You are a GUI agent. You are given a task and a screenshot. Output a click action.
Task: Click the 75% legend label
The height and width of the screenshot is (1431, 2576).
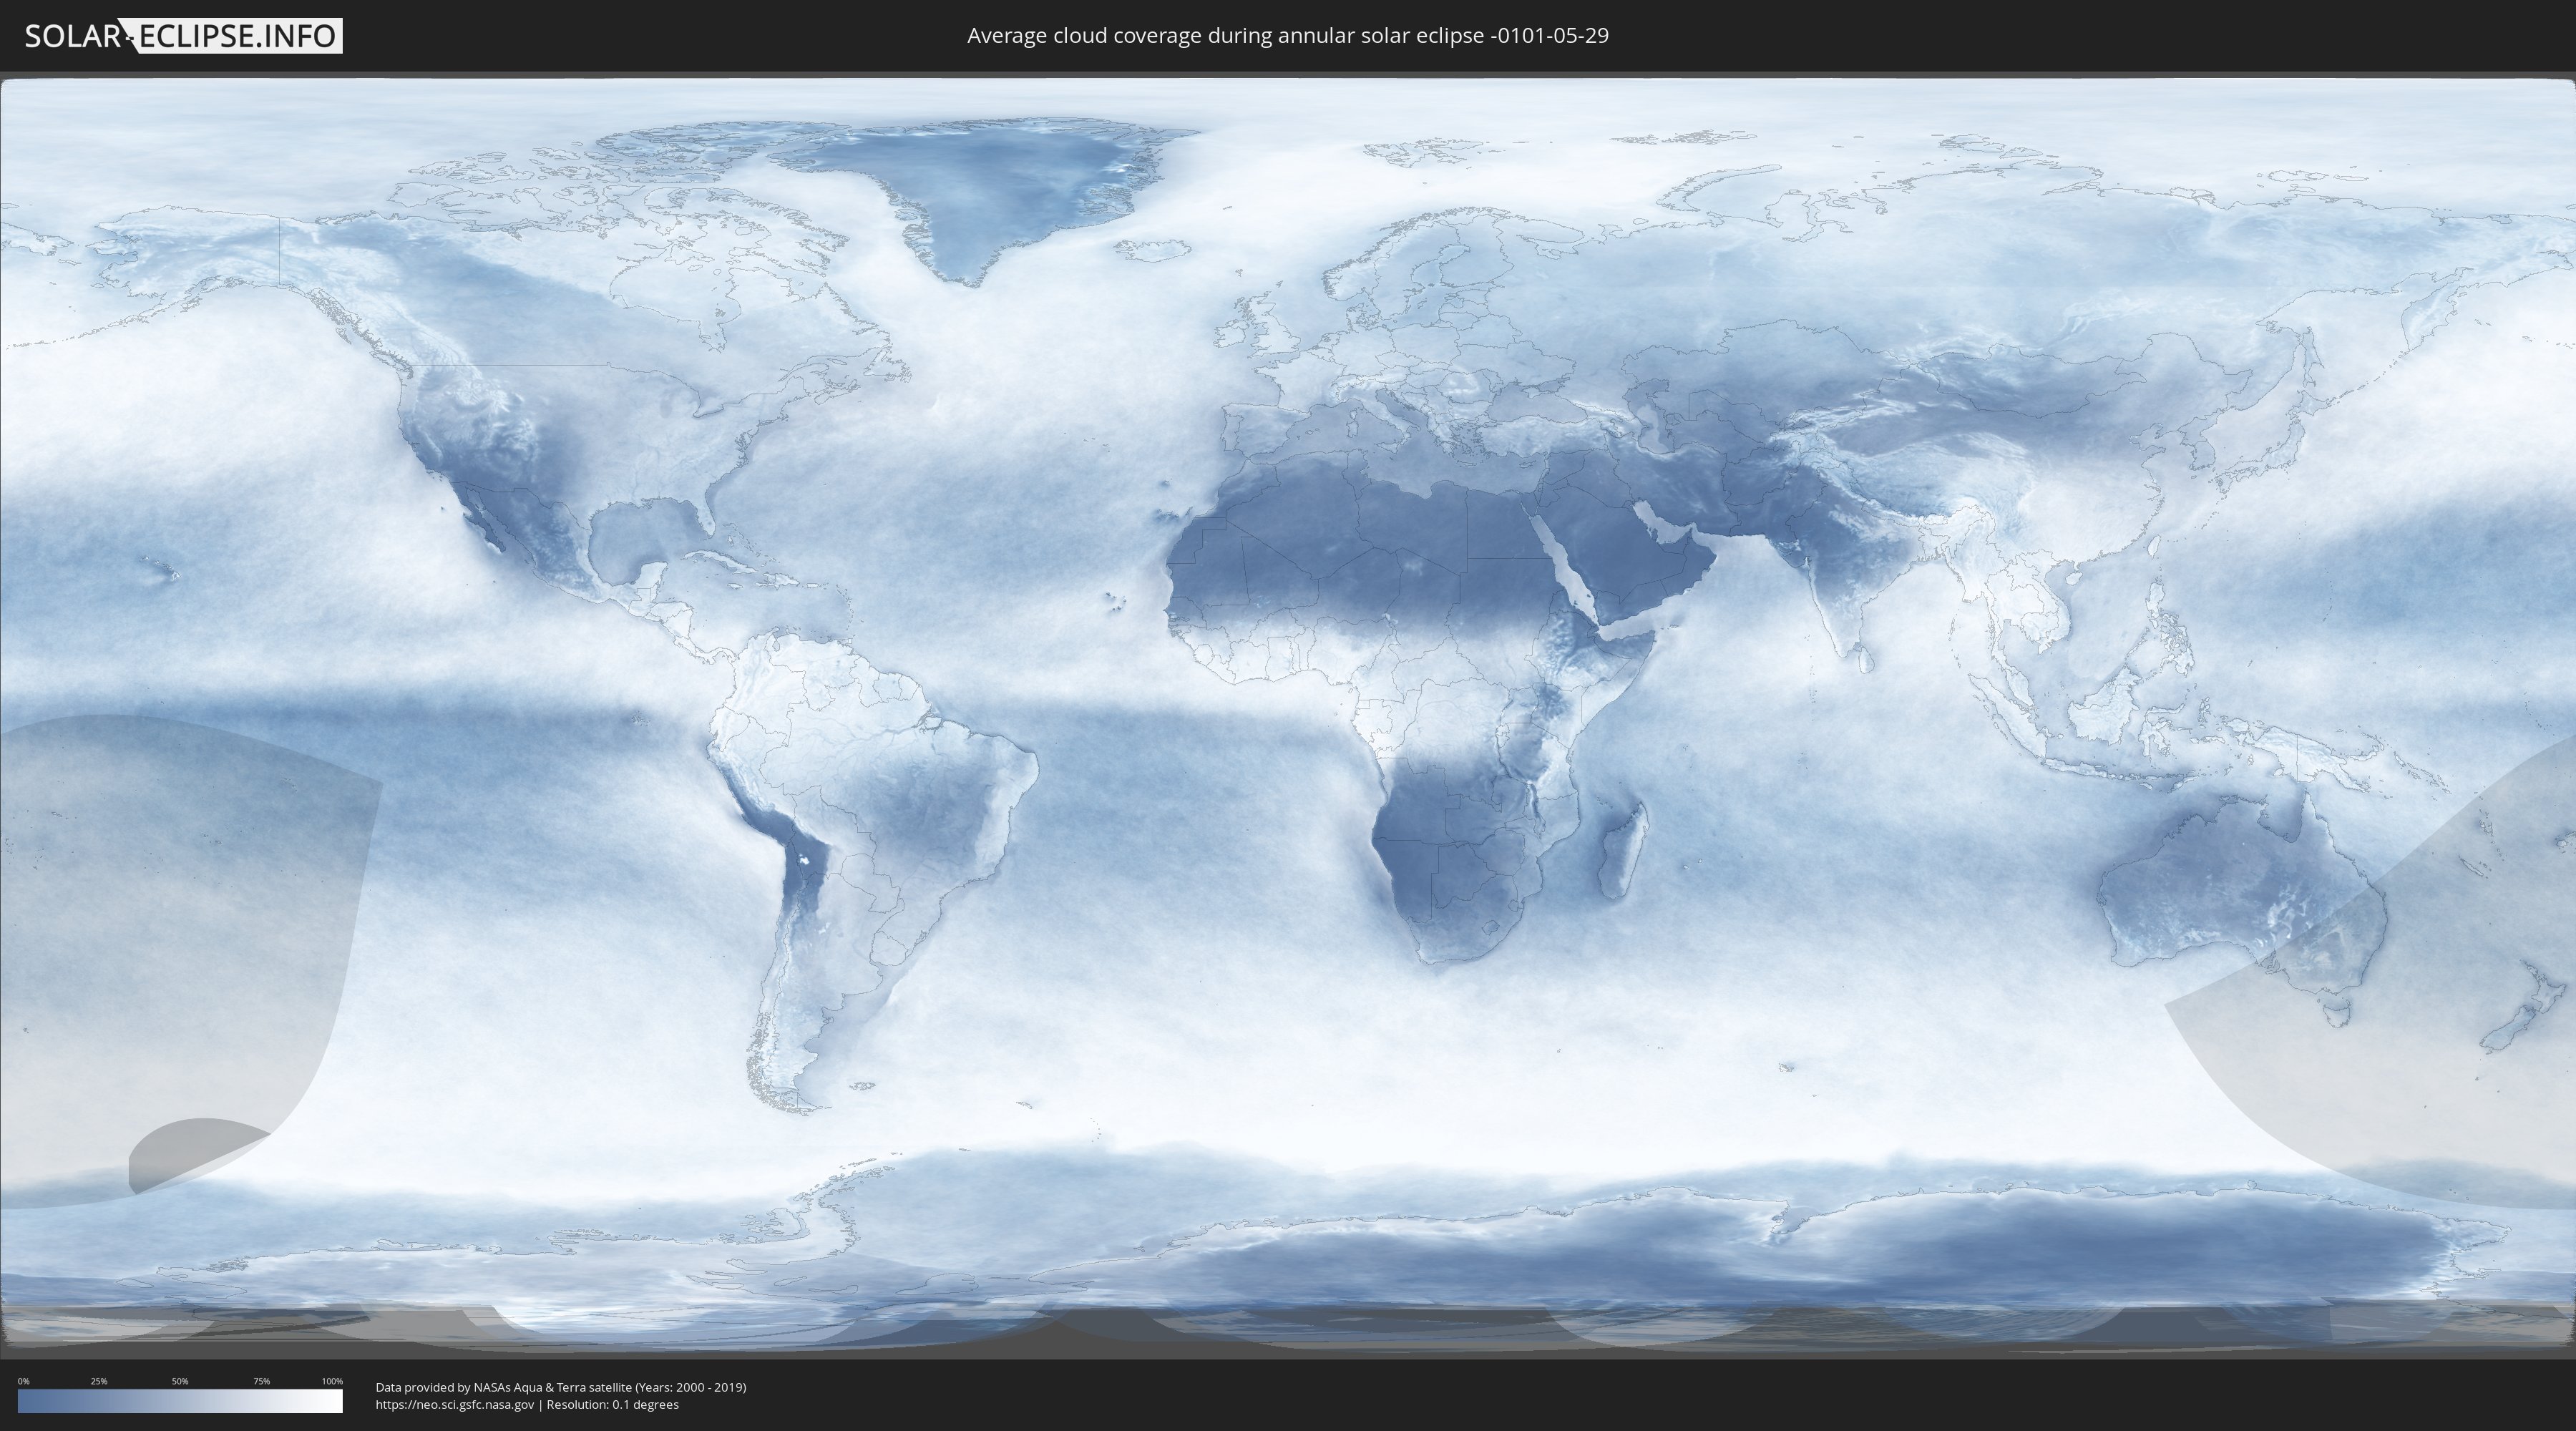coord(261,1381)
